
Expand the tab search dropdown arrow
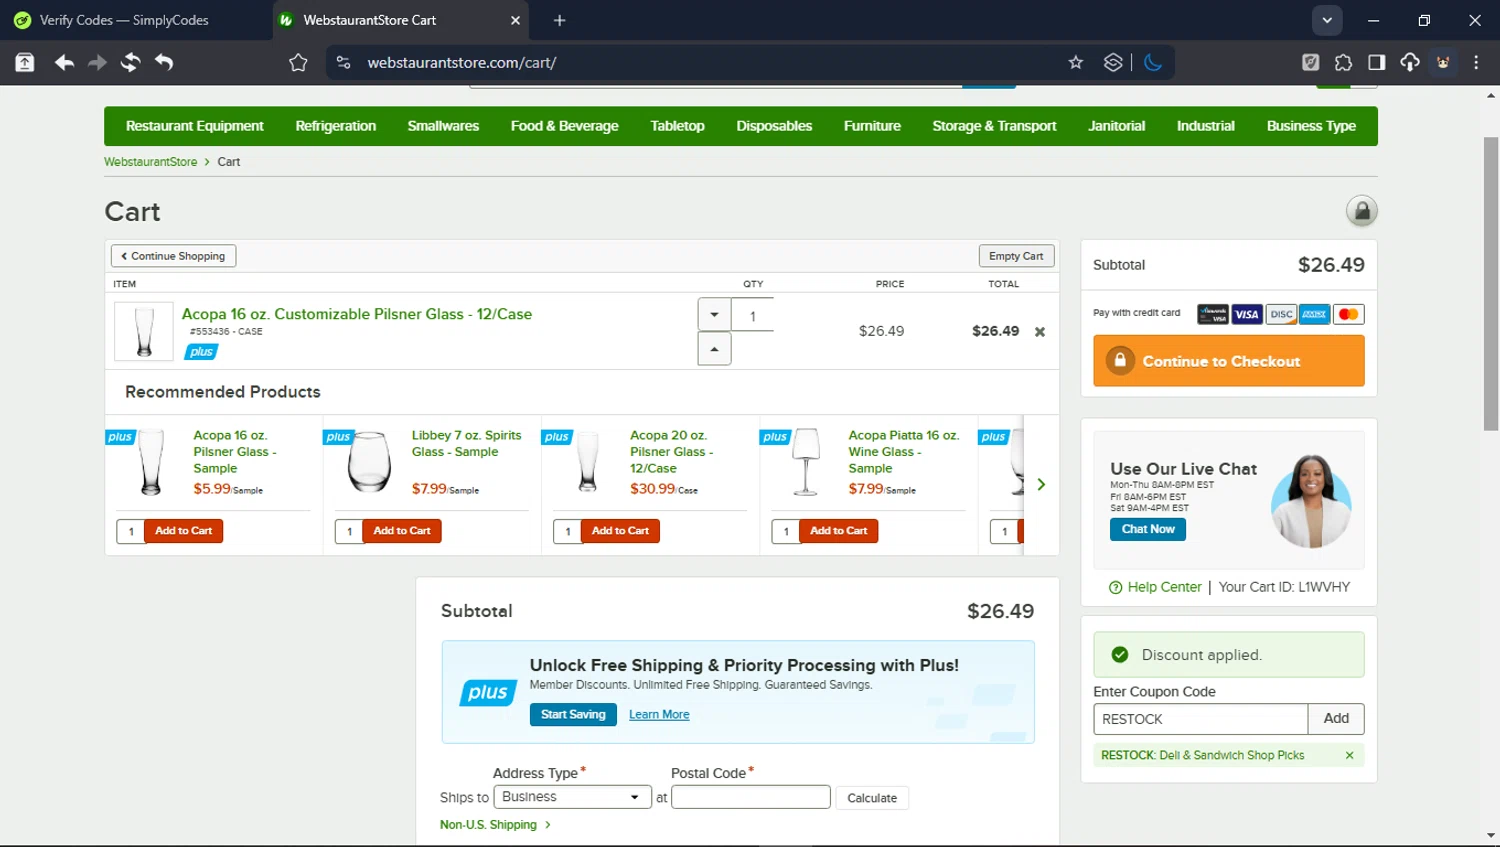click(x=1327, y=20)
